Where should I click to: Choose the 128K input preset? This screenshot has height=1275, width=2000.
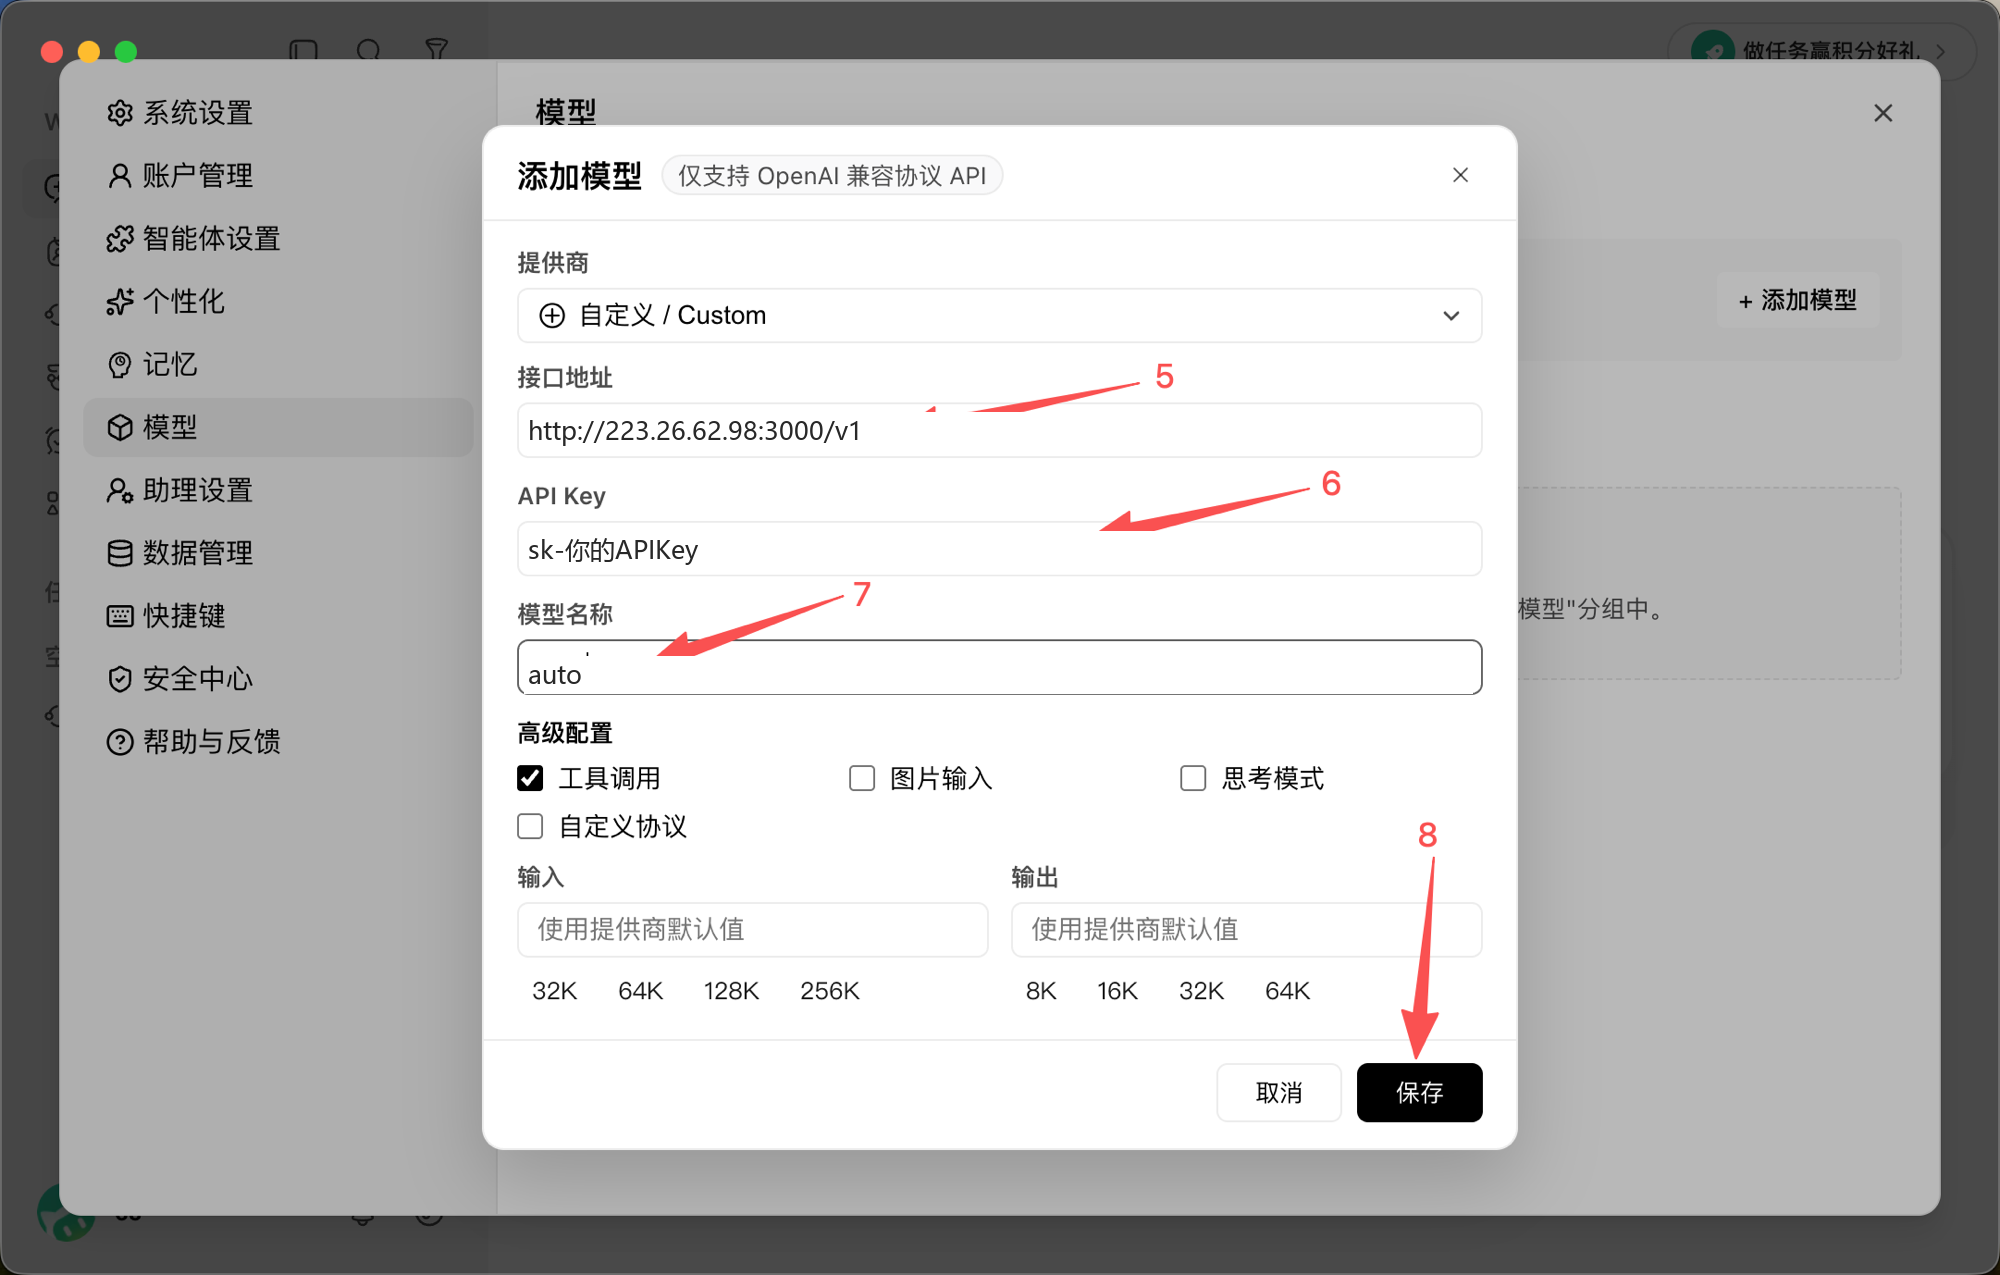731,991
